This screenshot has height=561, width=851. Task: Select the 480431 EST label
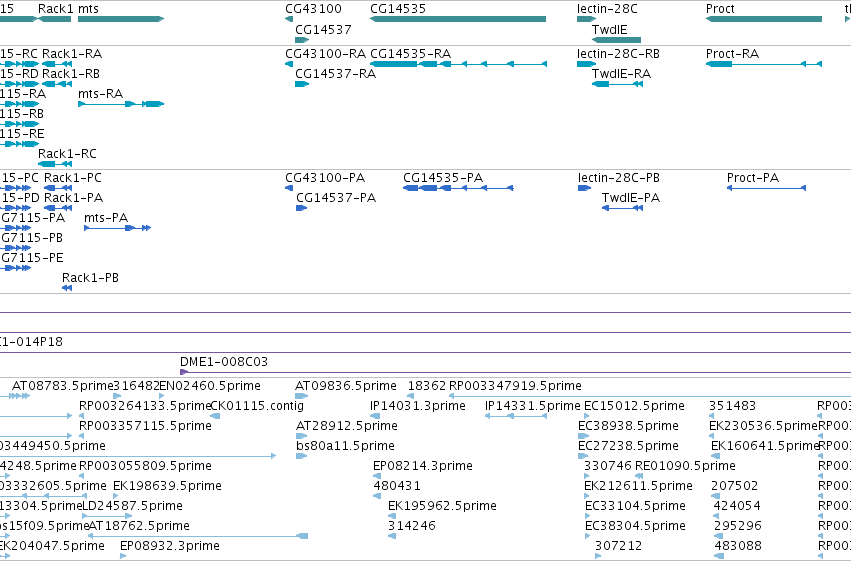pos(397,486)
